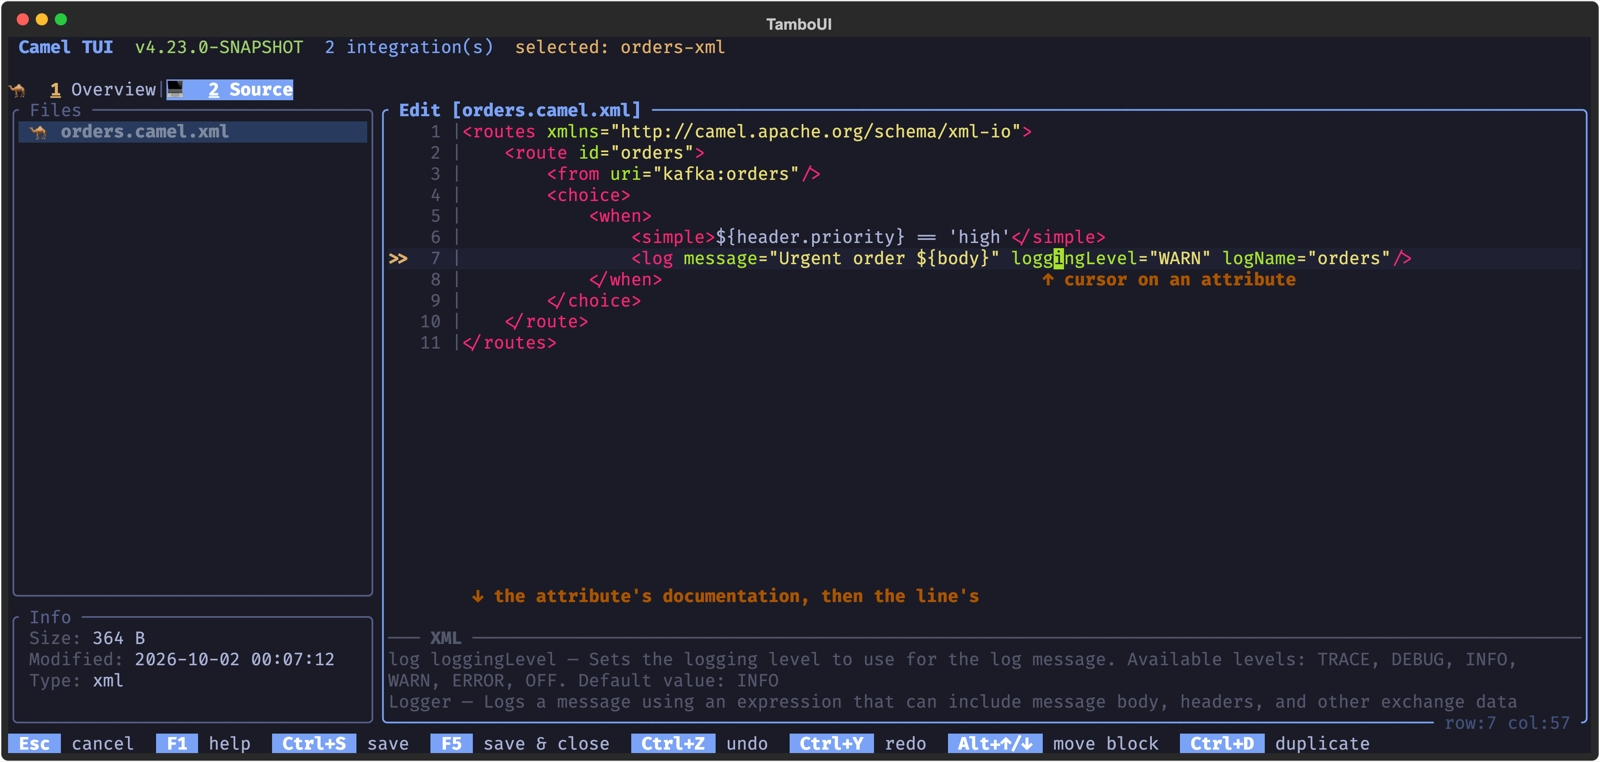Click the Ctrl+Y redo shortcut
1600x762 pixels.
(858, 744)
